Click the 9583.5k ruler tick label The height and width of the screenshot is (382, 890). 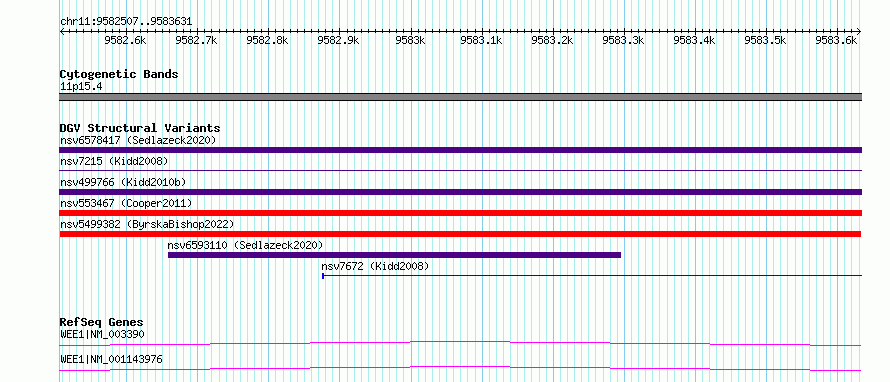click(766, 40)
